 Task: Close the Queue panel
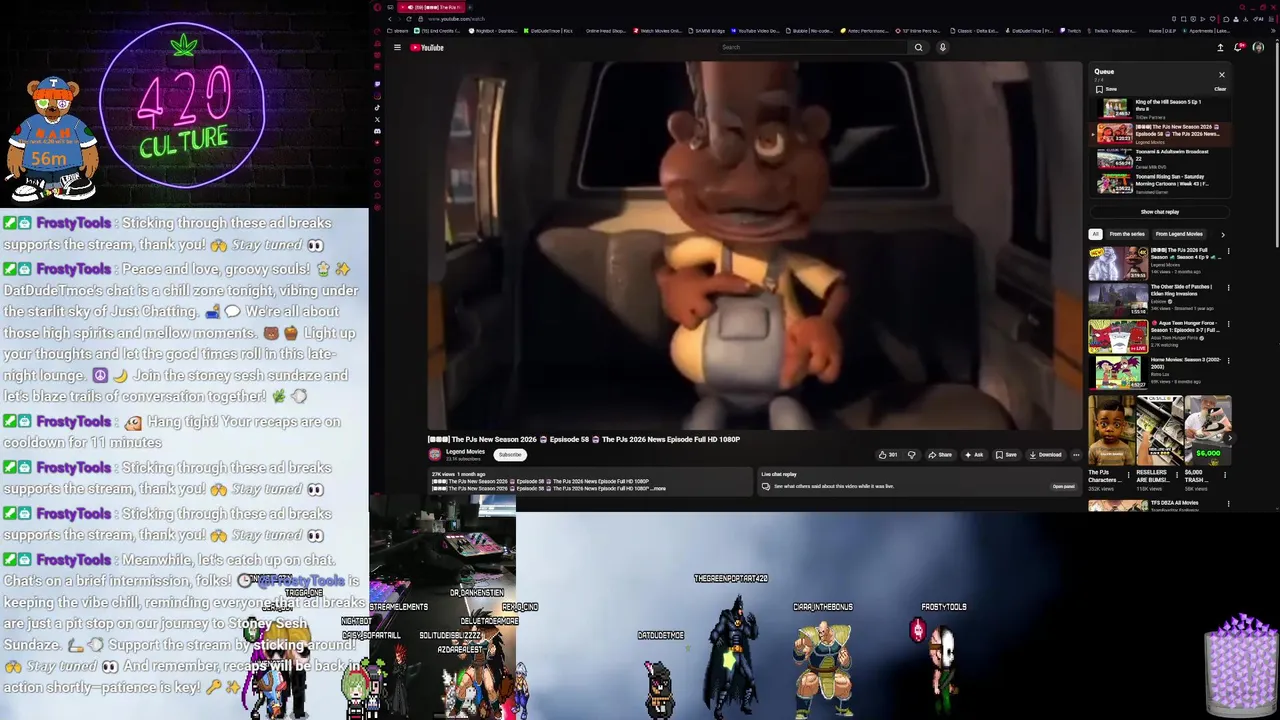tap(1221, 74)
